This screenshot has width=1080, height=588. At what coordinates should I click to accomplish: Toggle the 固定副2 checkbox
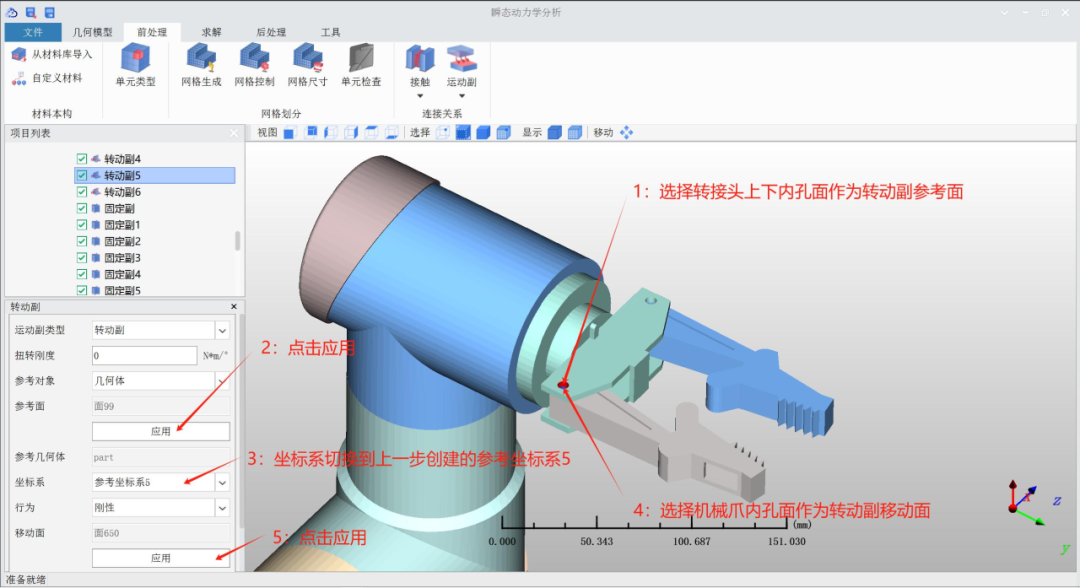pyautogui.click(x=82, y=242)
